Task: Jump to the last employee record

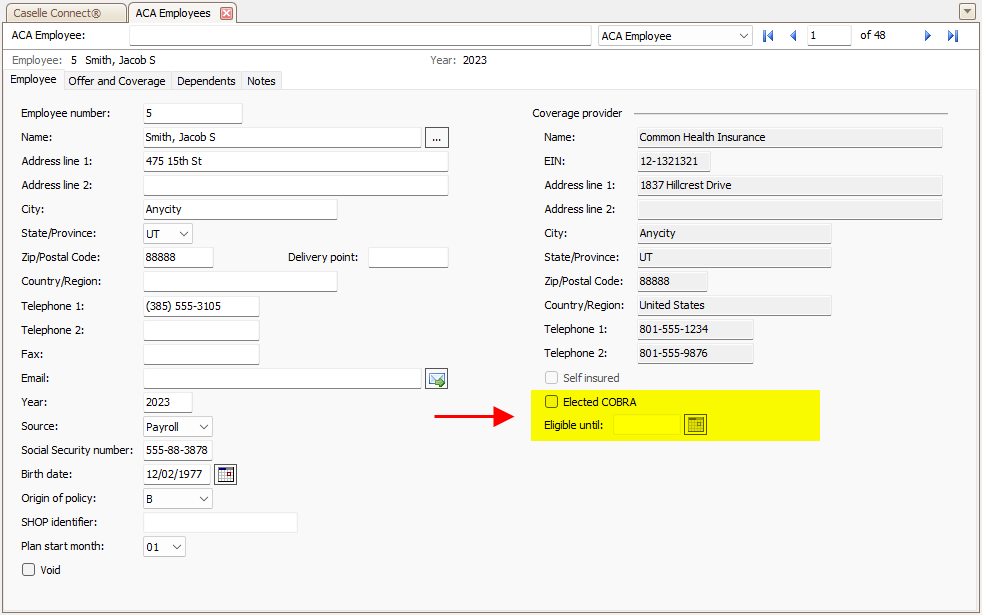Action: pyautogui.click(x=953, y=36)
